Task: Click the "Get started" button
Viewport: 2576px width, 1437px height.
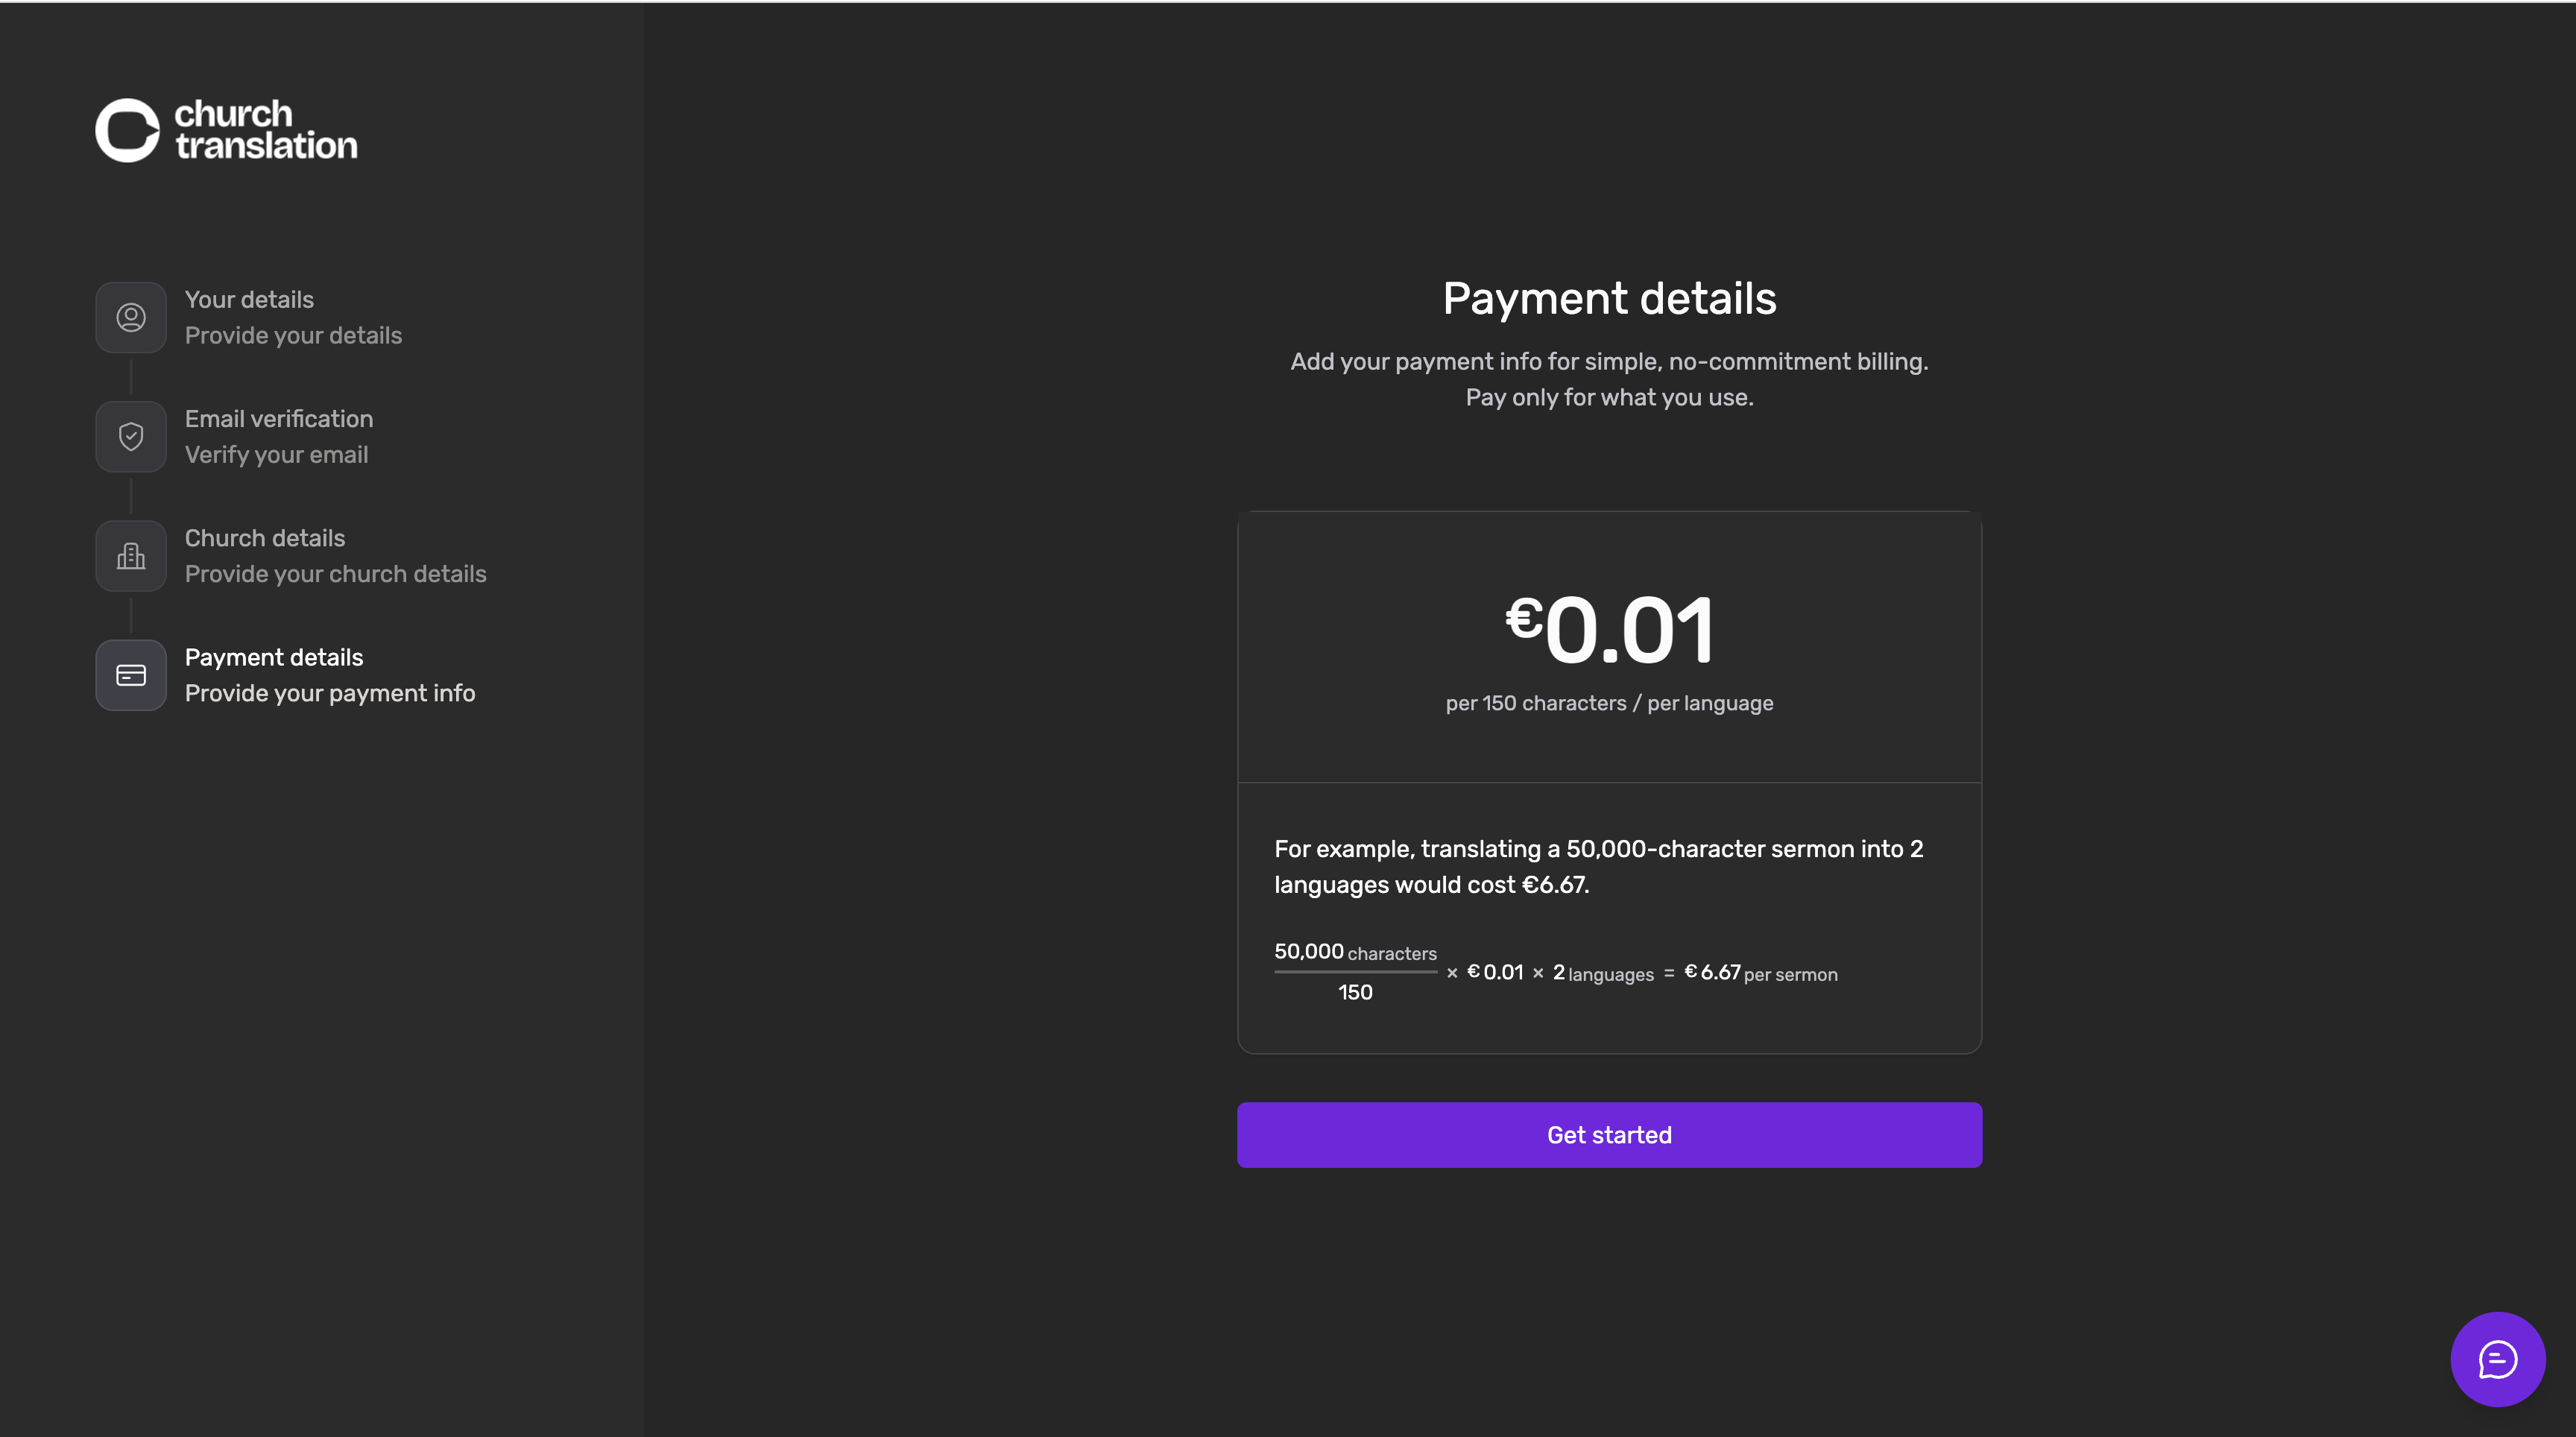Action: (1609, 1135)
